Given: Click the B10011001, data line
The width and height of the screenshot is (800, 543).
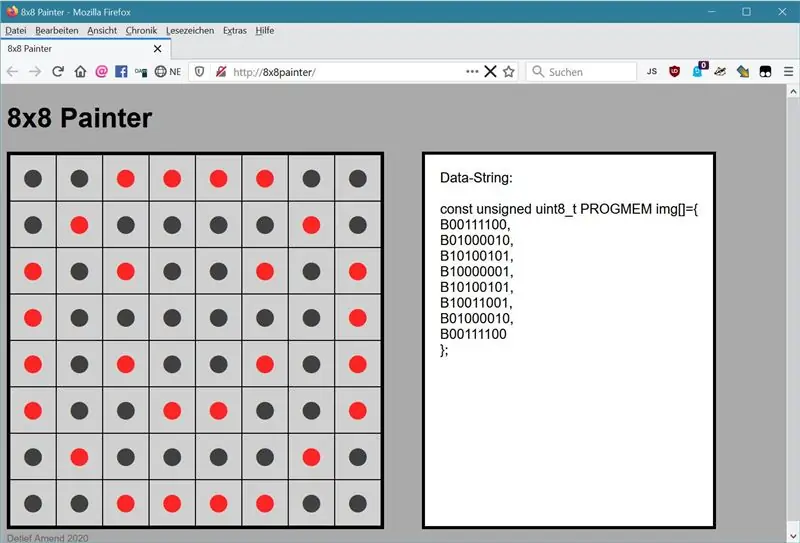Looking at the screenshot, I should [476, 303].
